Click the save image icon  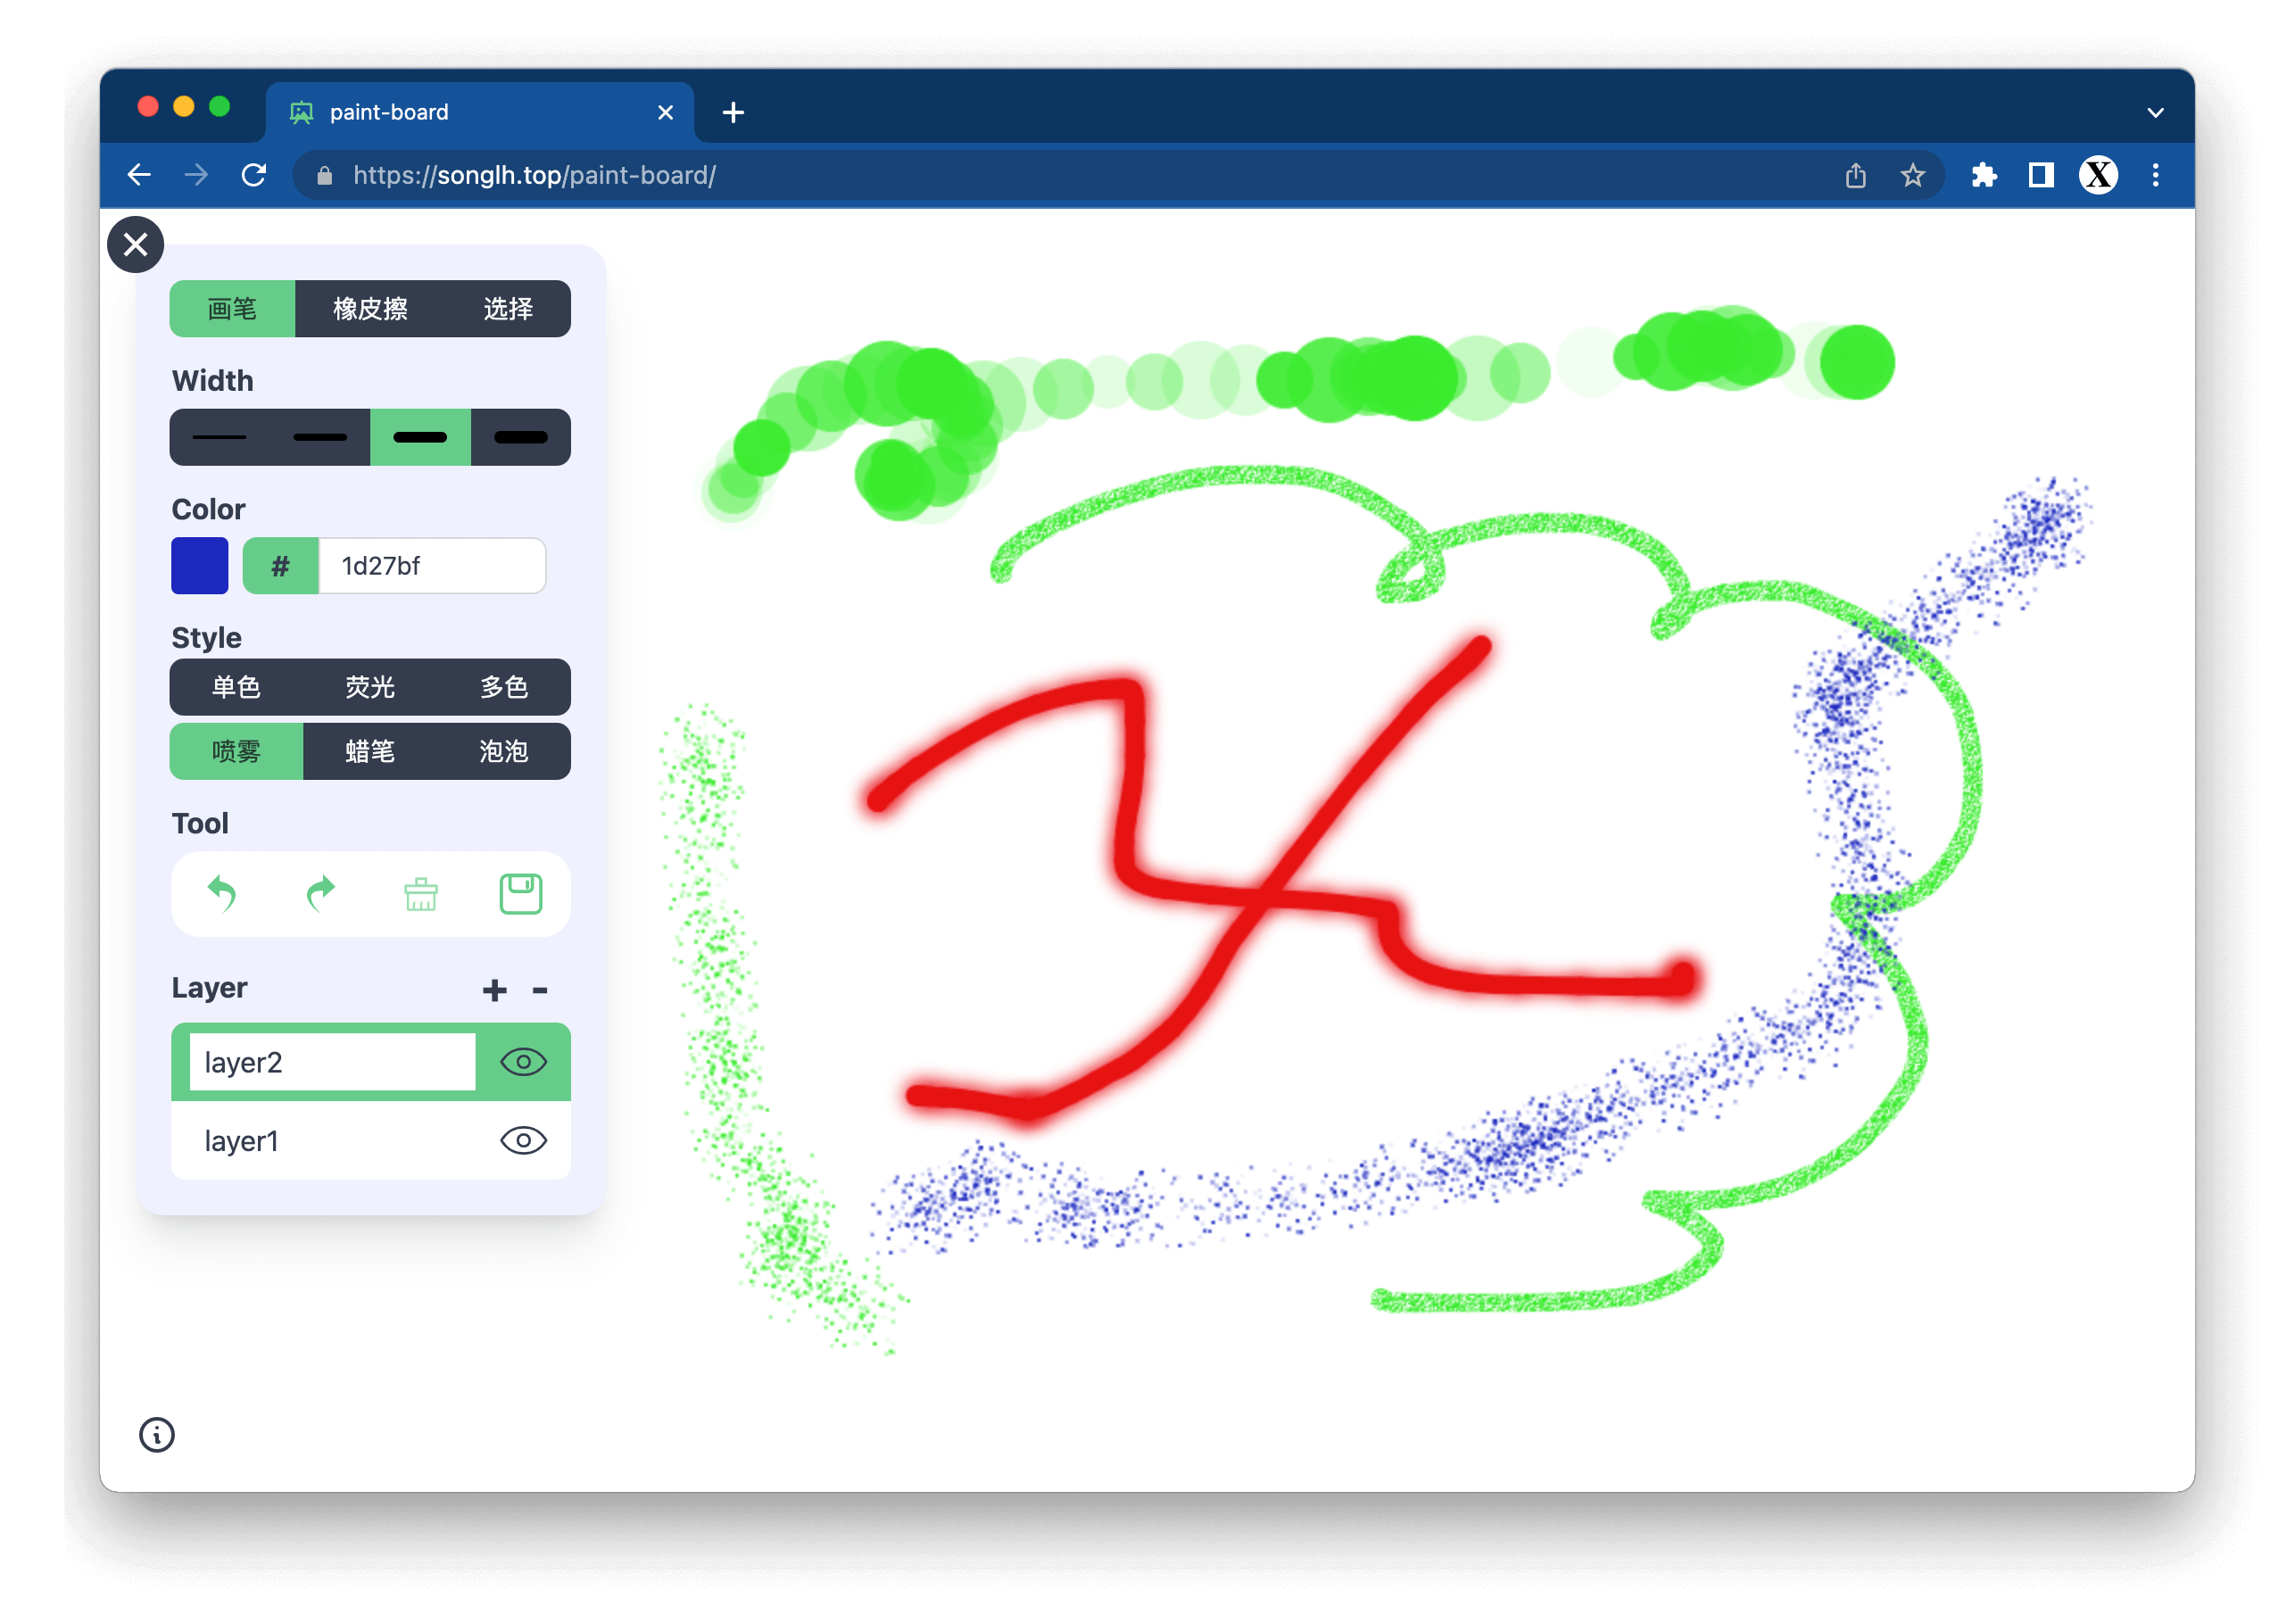(x=520, y=893)
